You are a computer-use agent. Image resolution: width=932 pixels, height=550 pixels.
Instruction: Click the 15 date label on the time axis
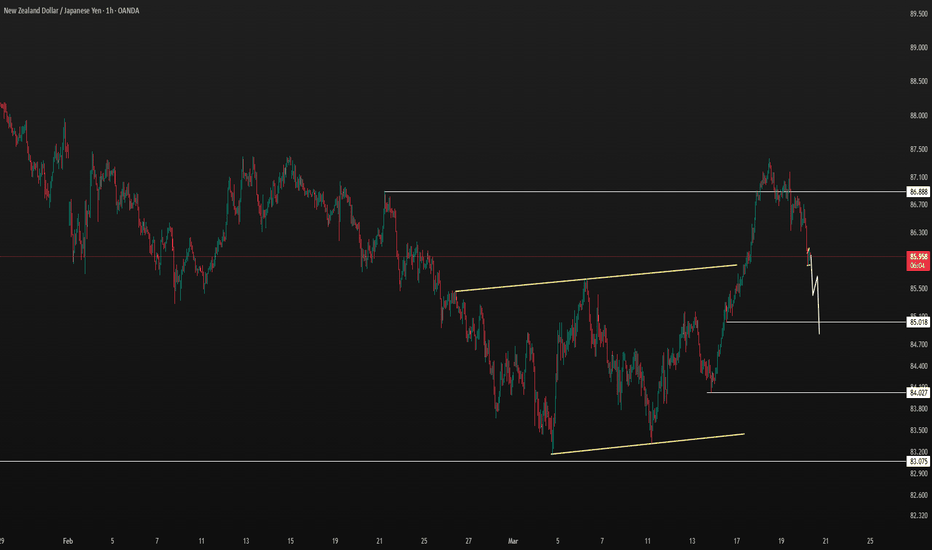(x=291, y=541)
